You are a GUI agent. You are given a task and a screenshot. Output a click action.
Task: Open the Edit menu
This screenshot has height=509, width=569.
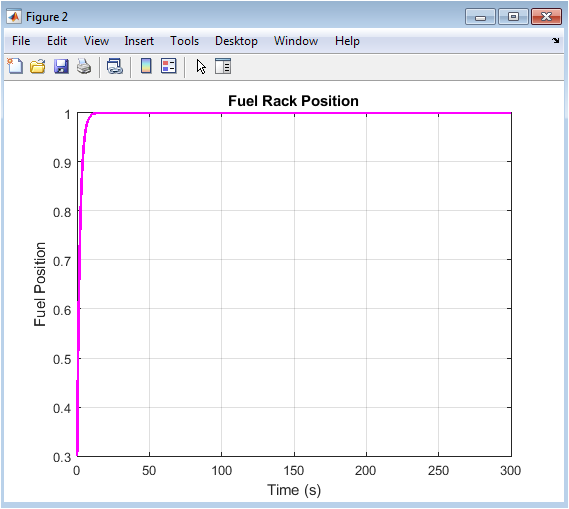point(57,41)
